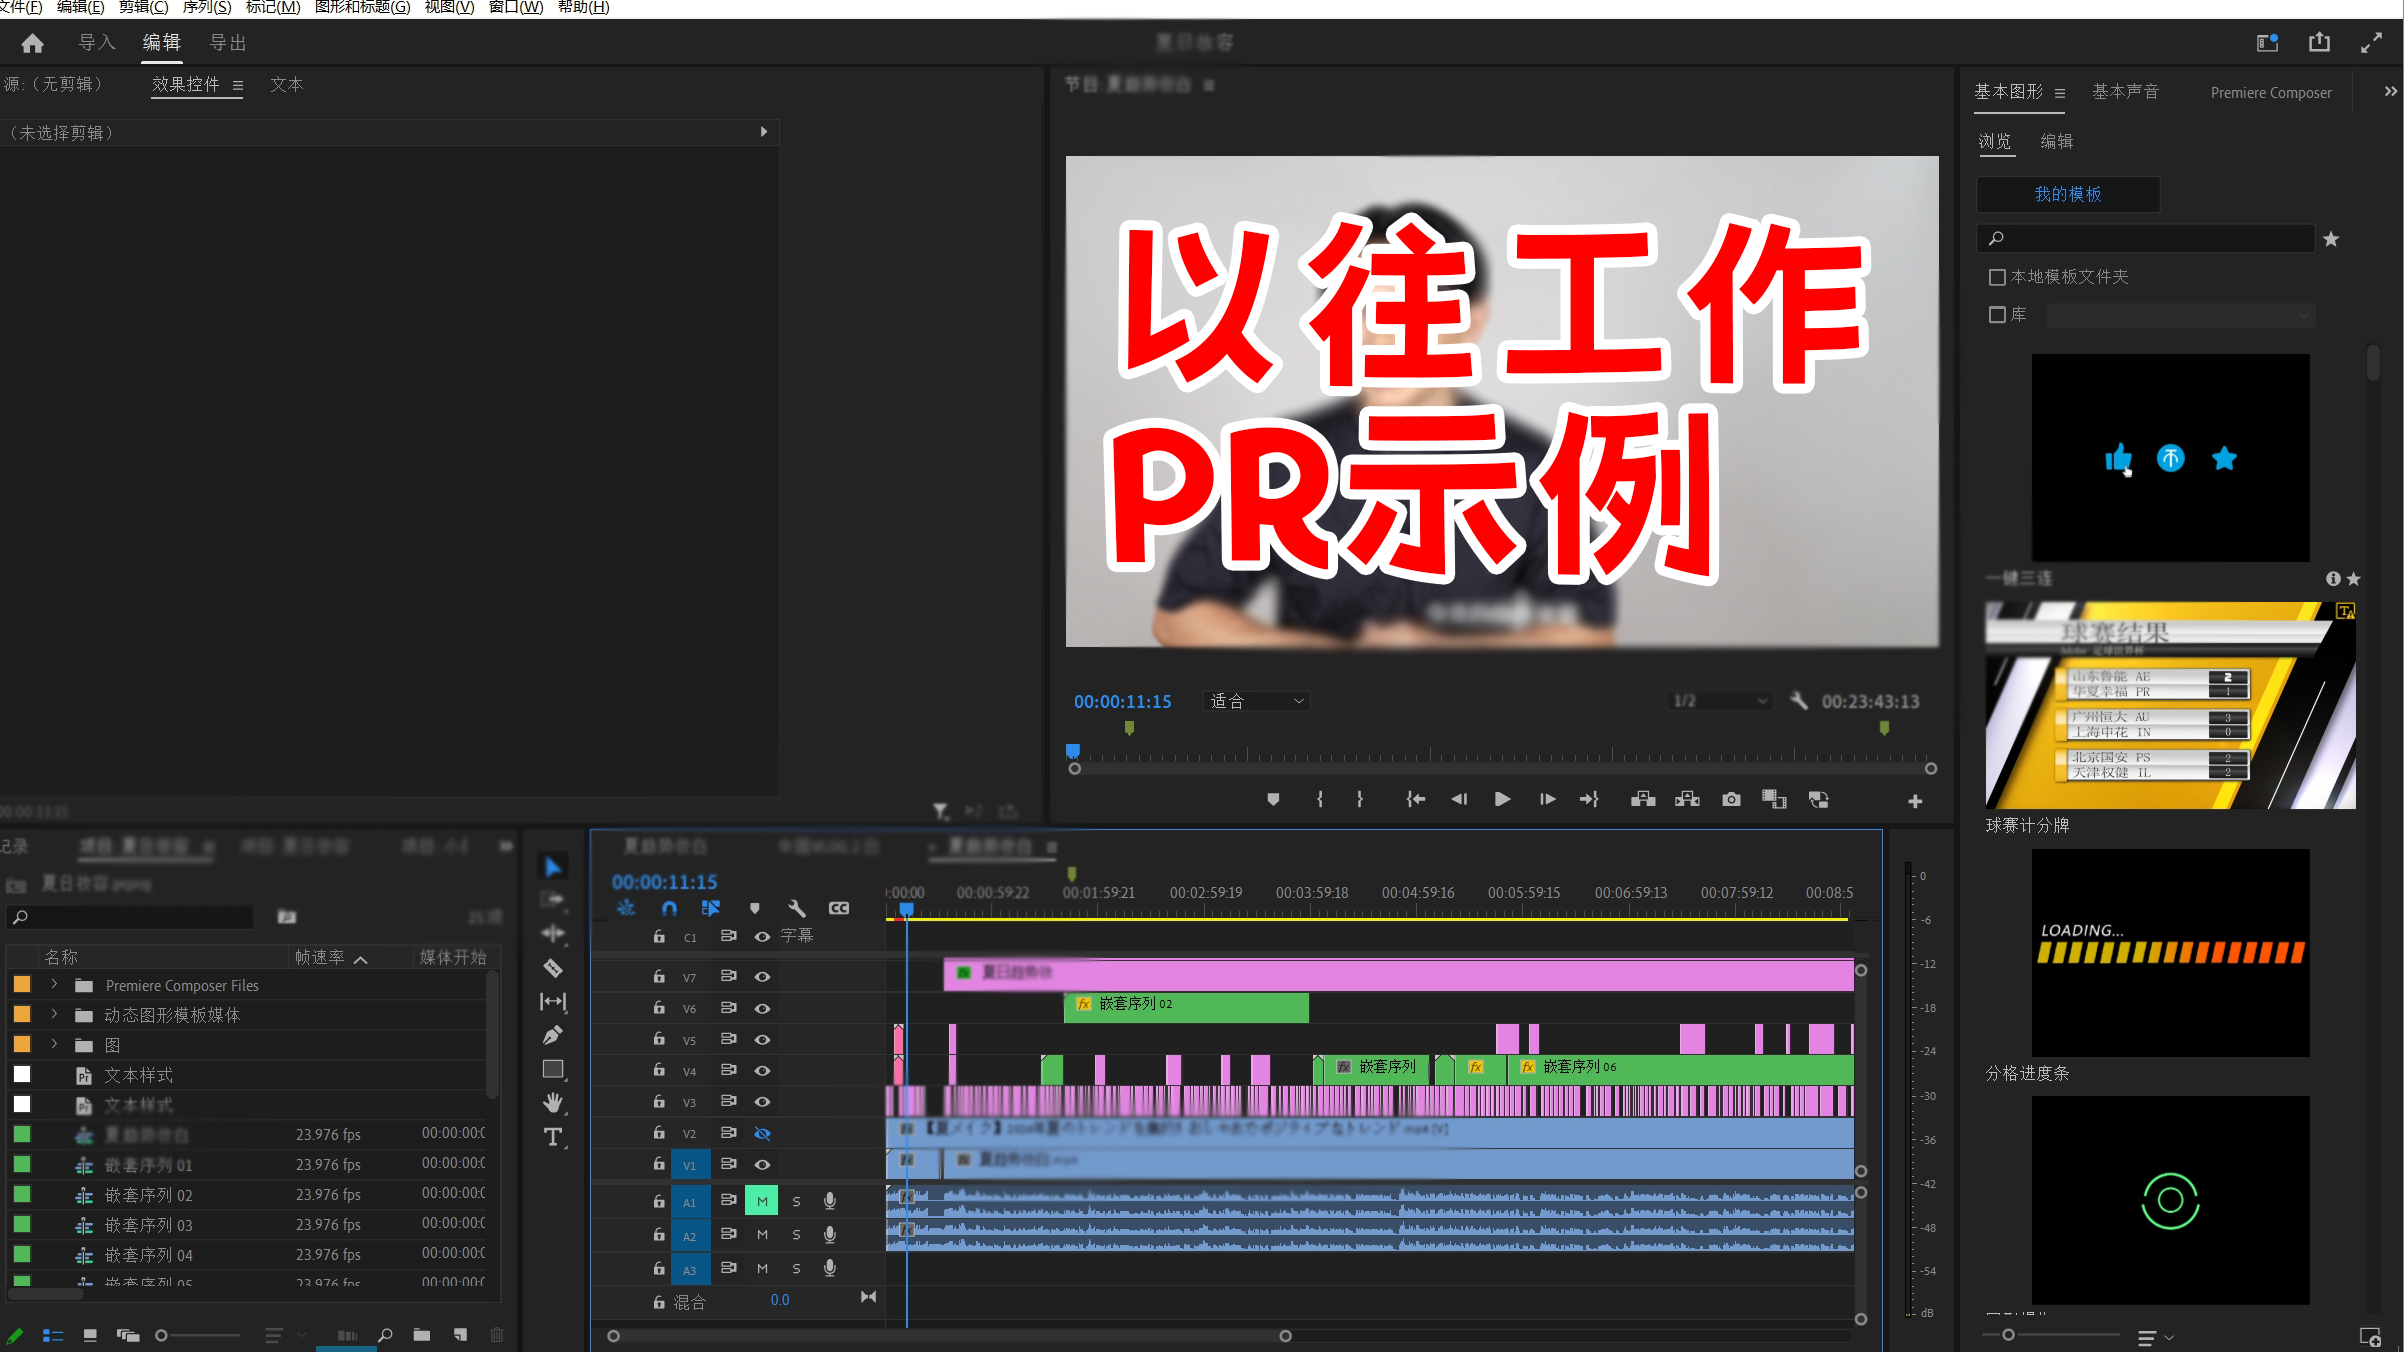Expand the Premiere Composer Files folder
This screenshot has height=1352, width=2404.
click(55, 985)
